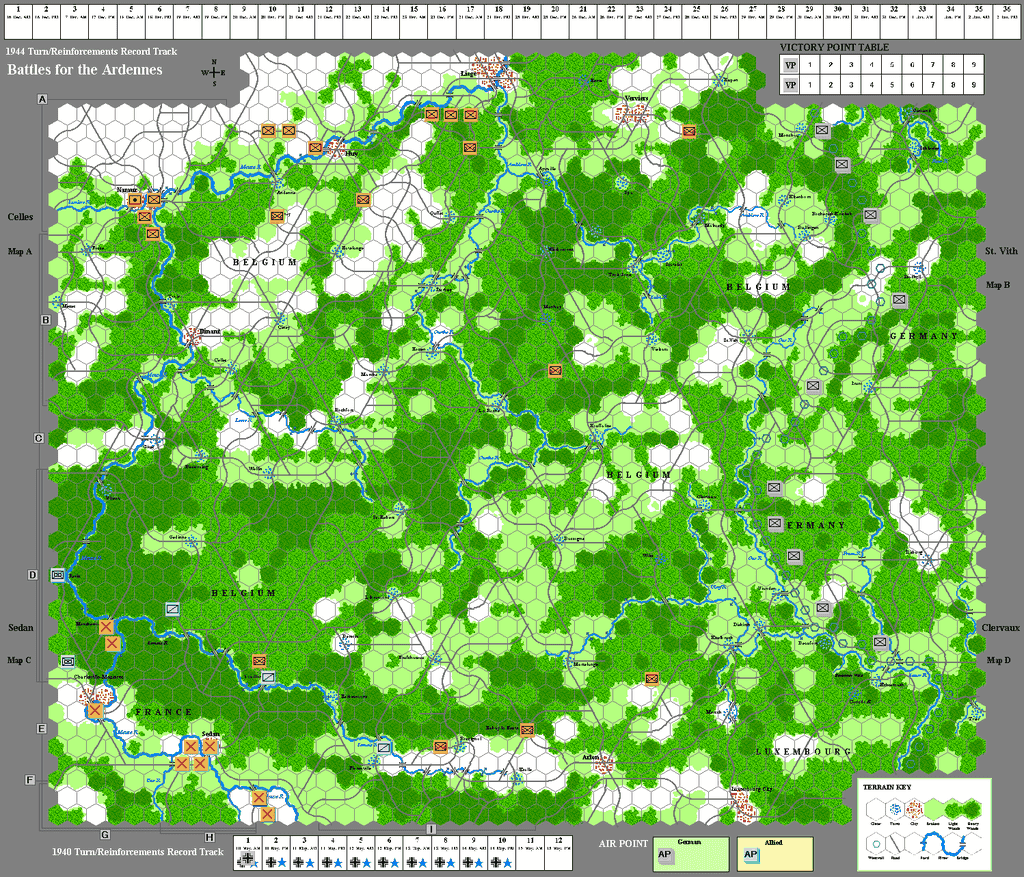Select the Watermill hex in the Terrain Key
The height and width of the screenshot is (877, 1024).
(876, 843)
